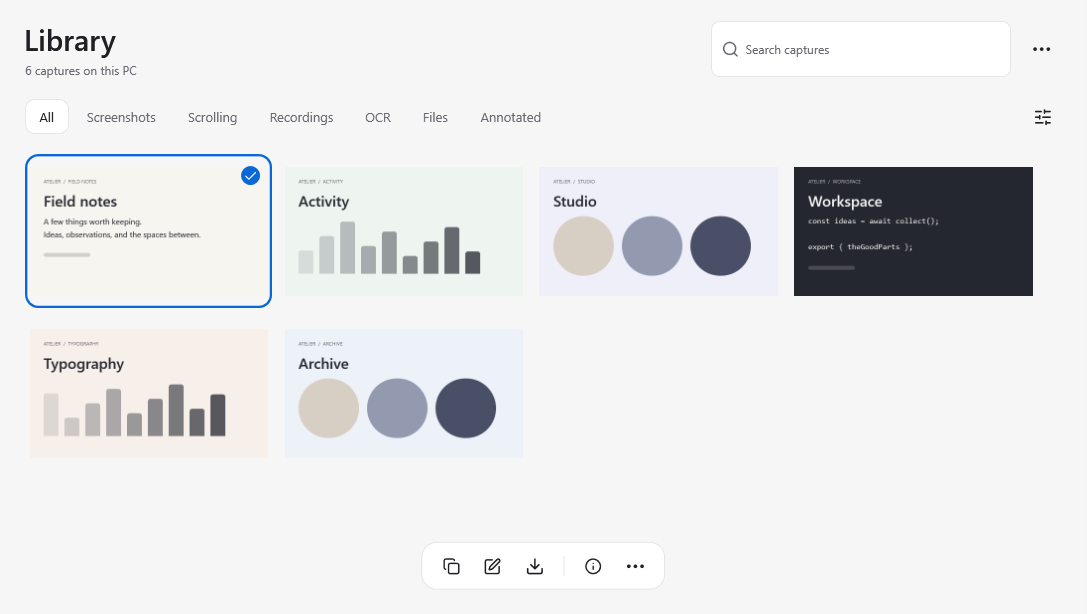Click the download/save icon
1087x614 pixels.
534,566
